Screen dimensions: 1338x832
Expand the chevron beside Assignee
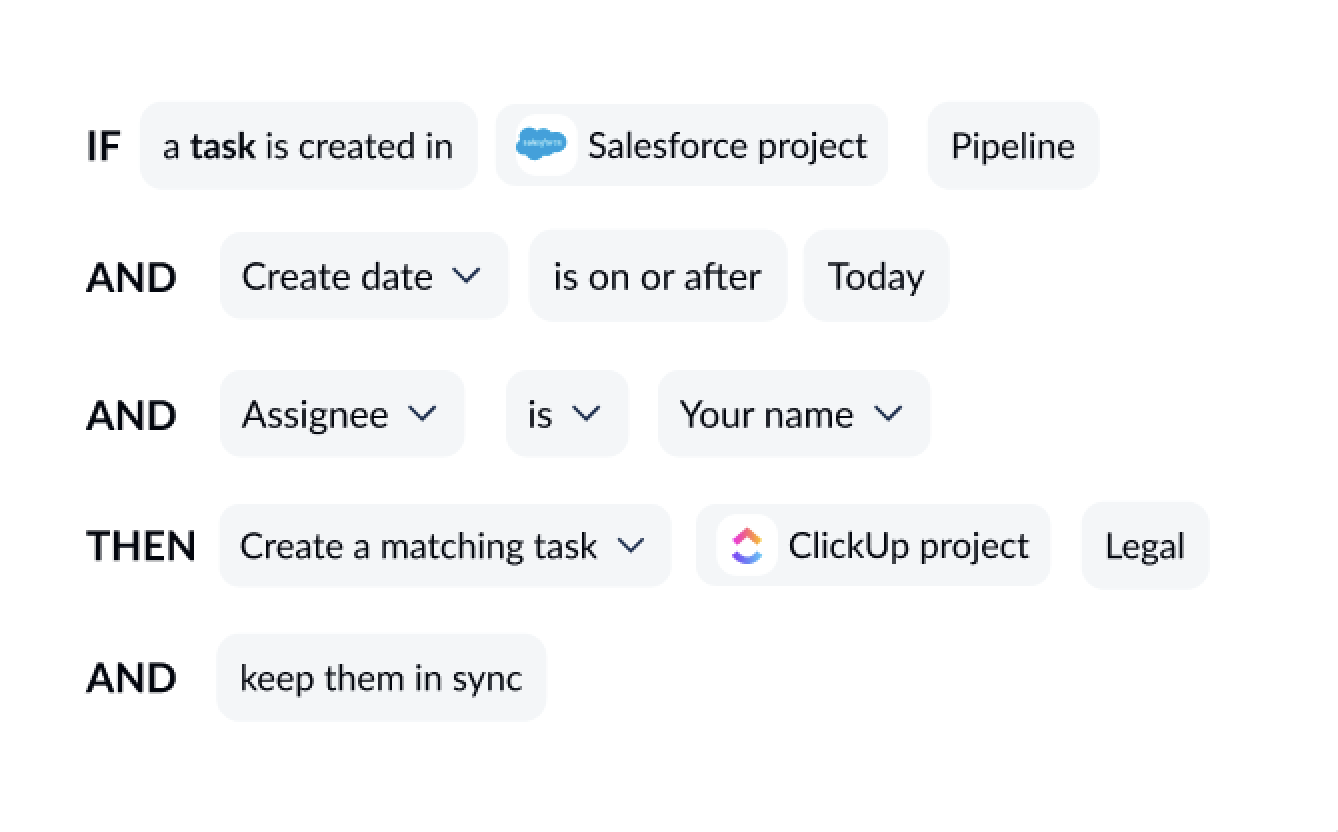424,413
